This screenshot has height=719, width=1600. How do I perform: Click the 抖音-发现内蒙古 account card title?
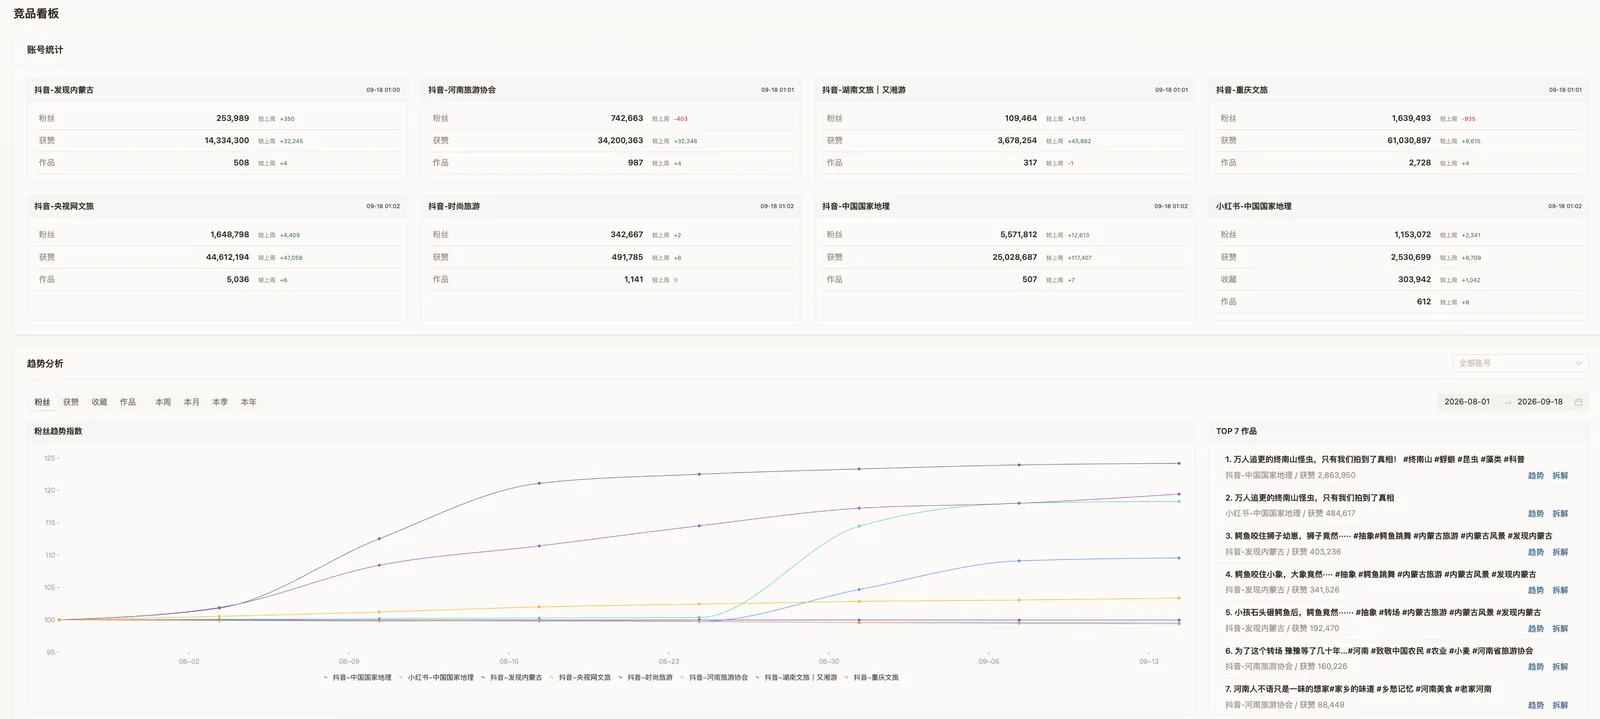click(x=64, y=90)
